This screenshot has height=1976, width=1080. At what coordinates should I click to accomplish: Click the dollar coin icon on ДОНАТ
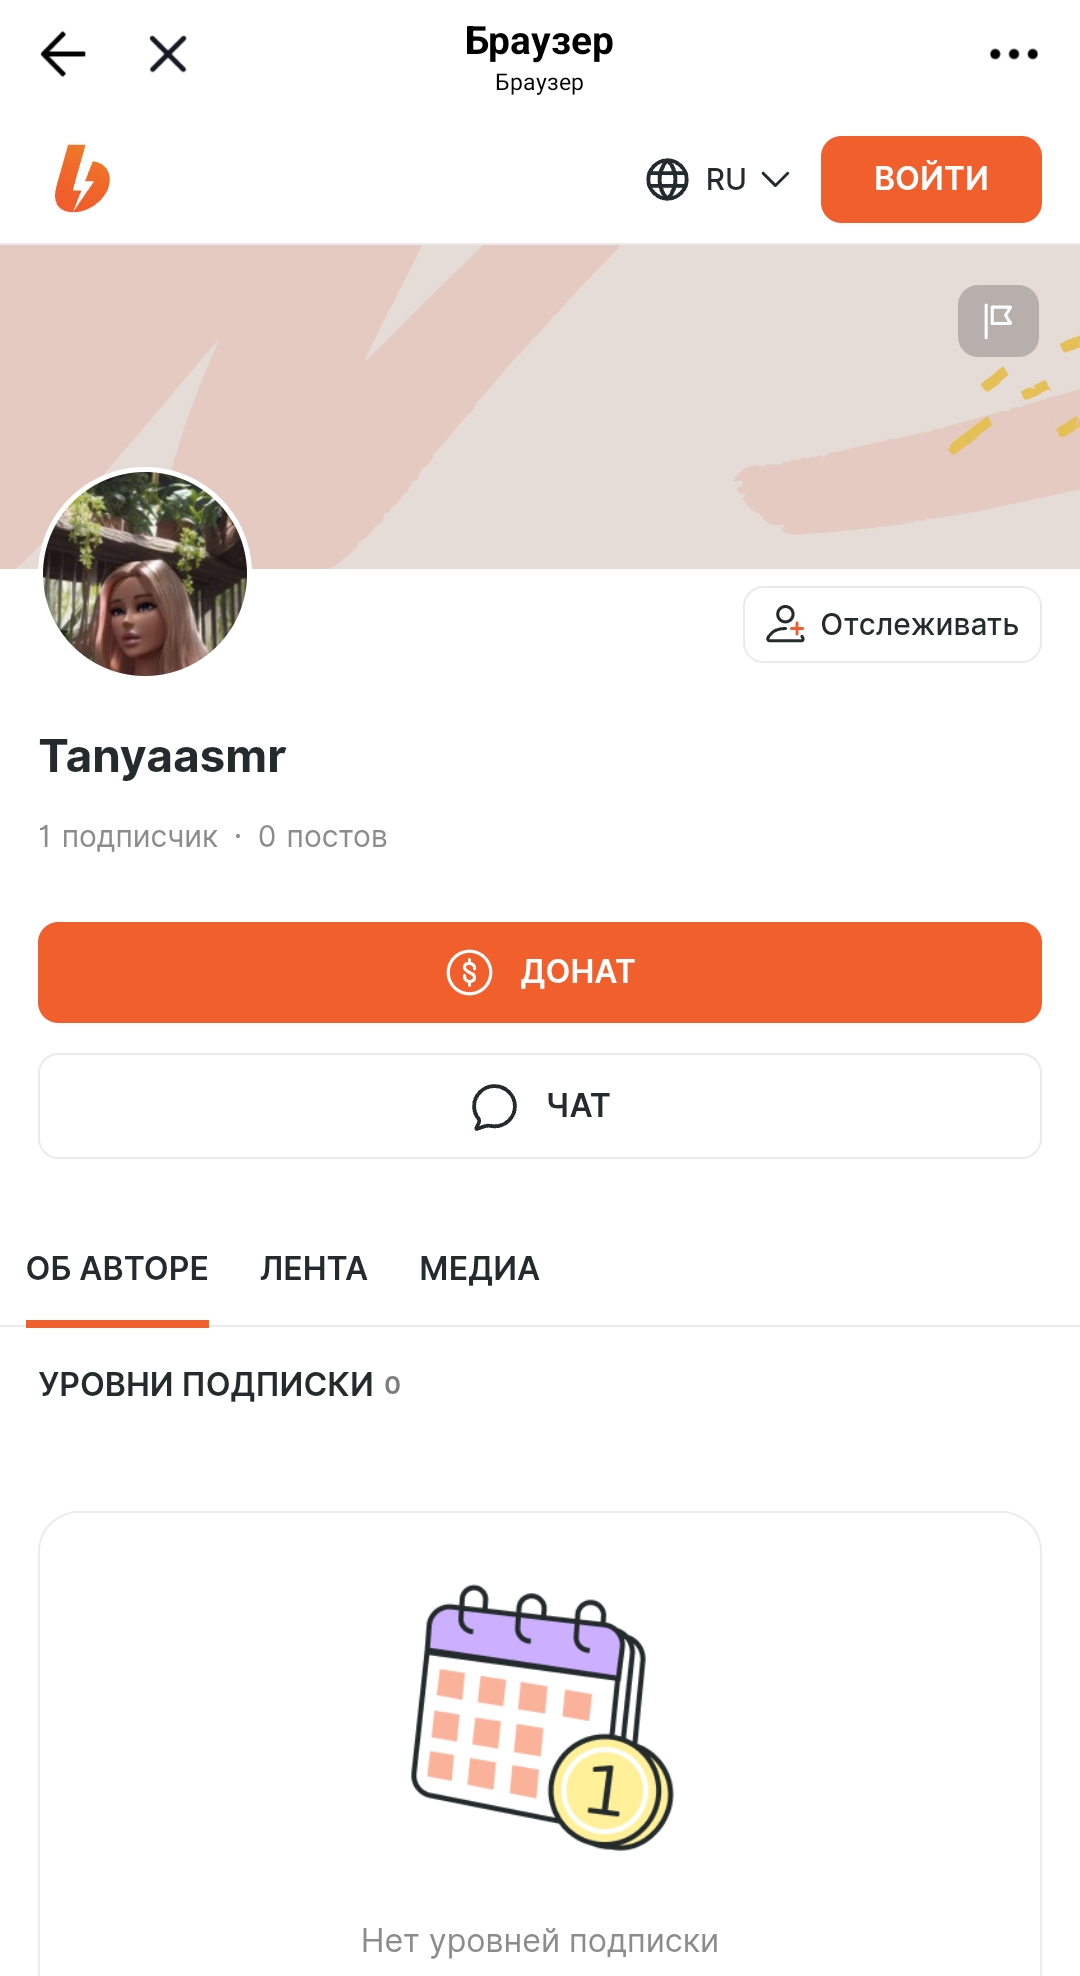point(469,972)
